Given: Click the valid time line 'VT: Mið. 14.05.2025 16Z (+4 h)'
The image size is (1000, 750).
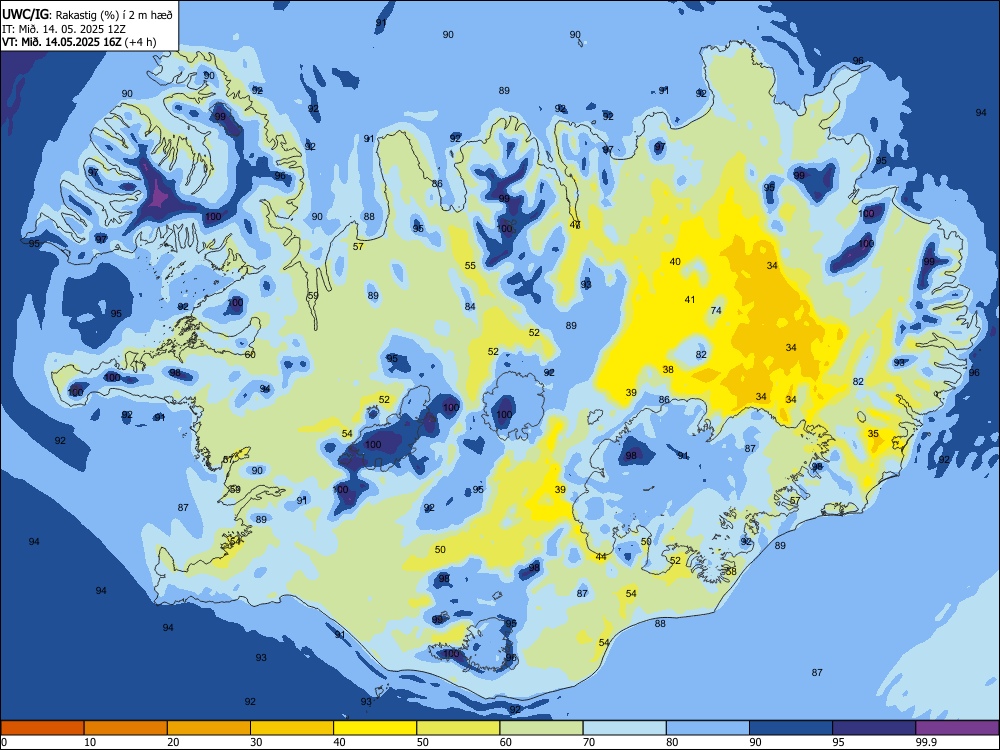Looking at the screenshot, I should click(79, 42).
